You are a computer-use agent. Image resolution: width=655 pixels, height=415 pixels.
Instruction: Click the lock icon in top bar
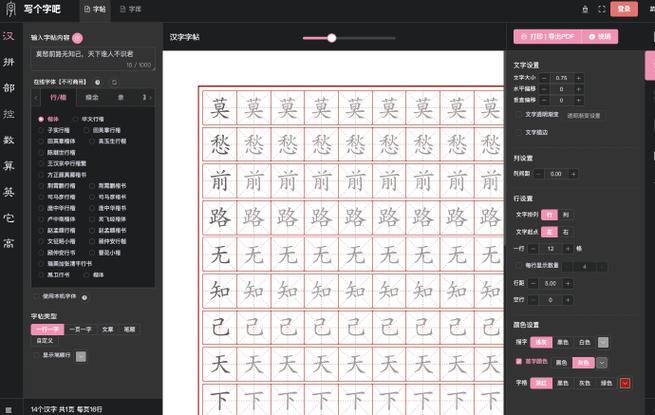click(x=585, y=9)
